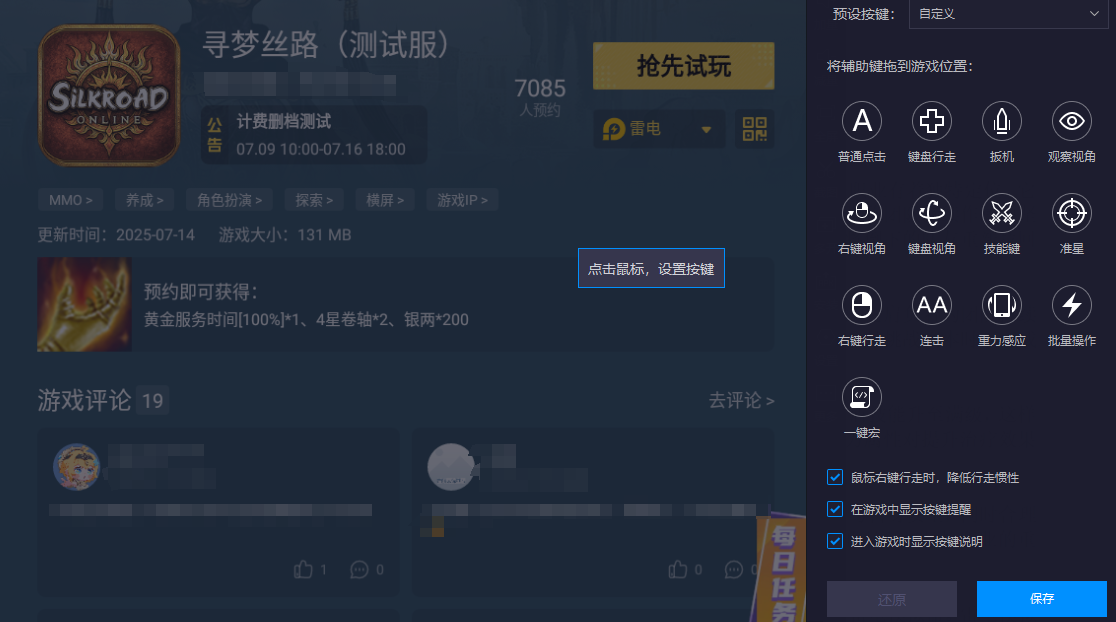Select the 连击 (AA) icon
This screenshot has height=622, width=1116.
(x=932, y=305)
